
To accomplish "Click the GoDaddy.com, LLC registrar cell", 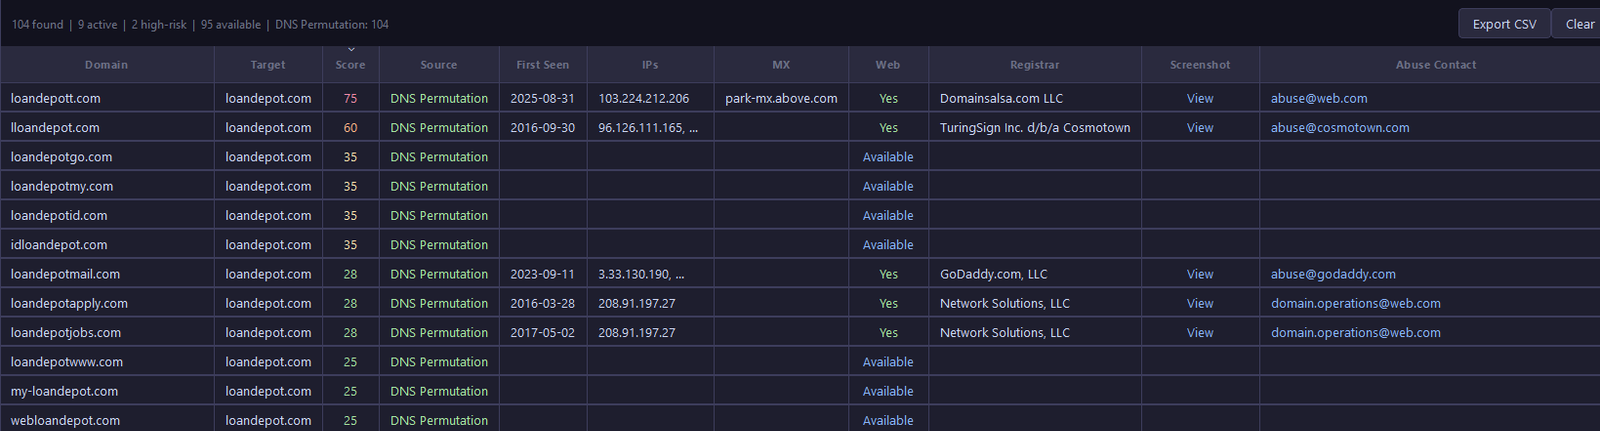I will tap(1035, 274).
